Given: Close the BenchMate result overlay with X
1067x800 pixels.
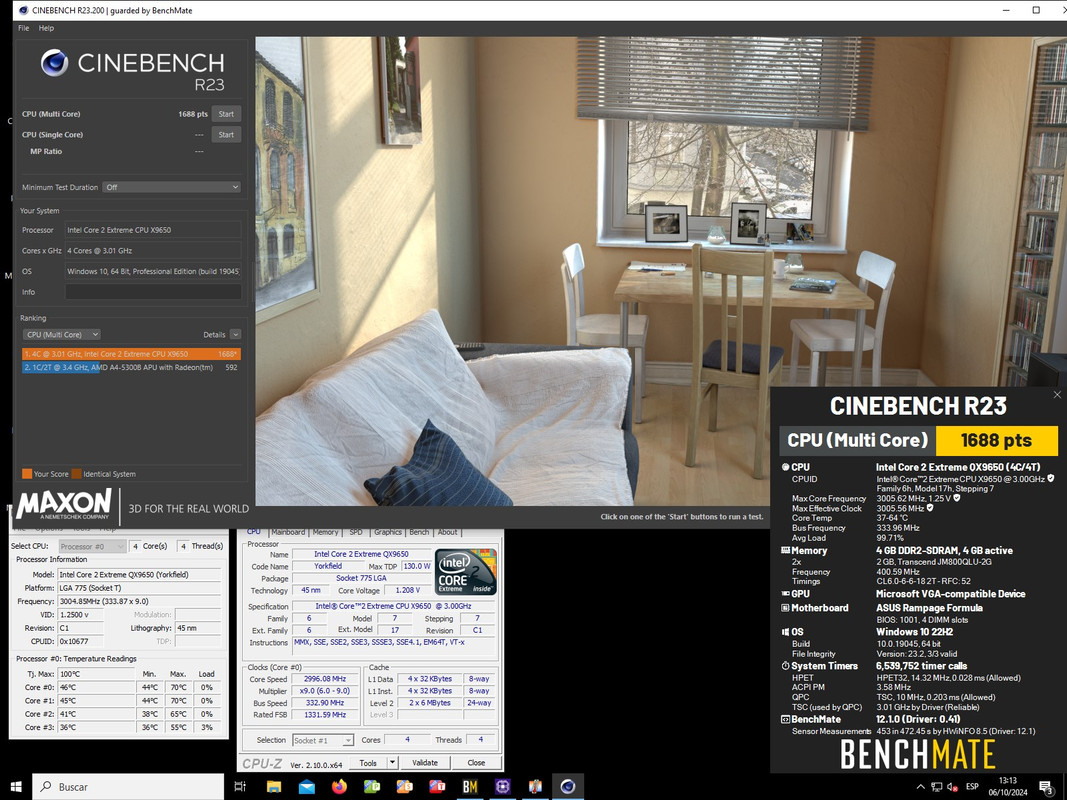Looking at the screenshot, I should [1057, 395].
